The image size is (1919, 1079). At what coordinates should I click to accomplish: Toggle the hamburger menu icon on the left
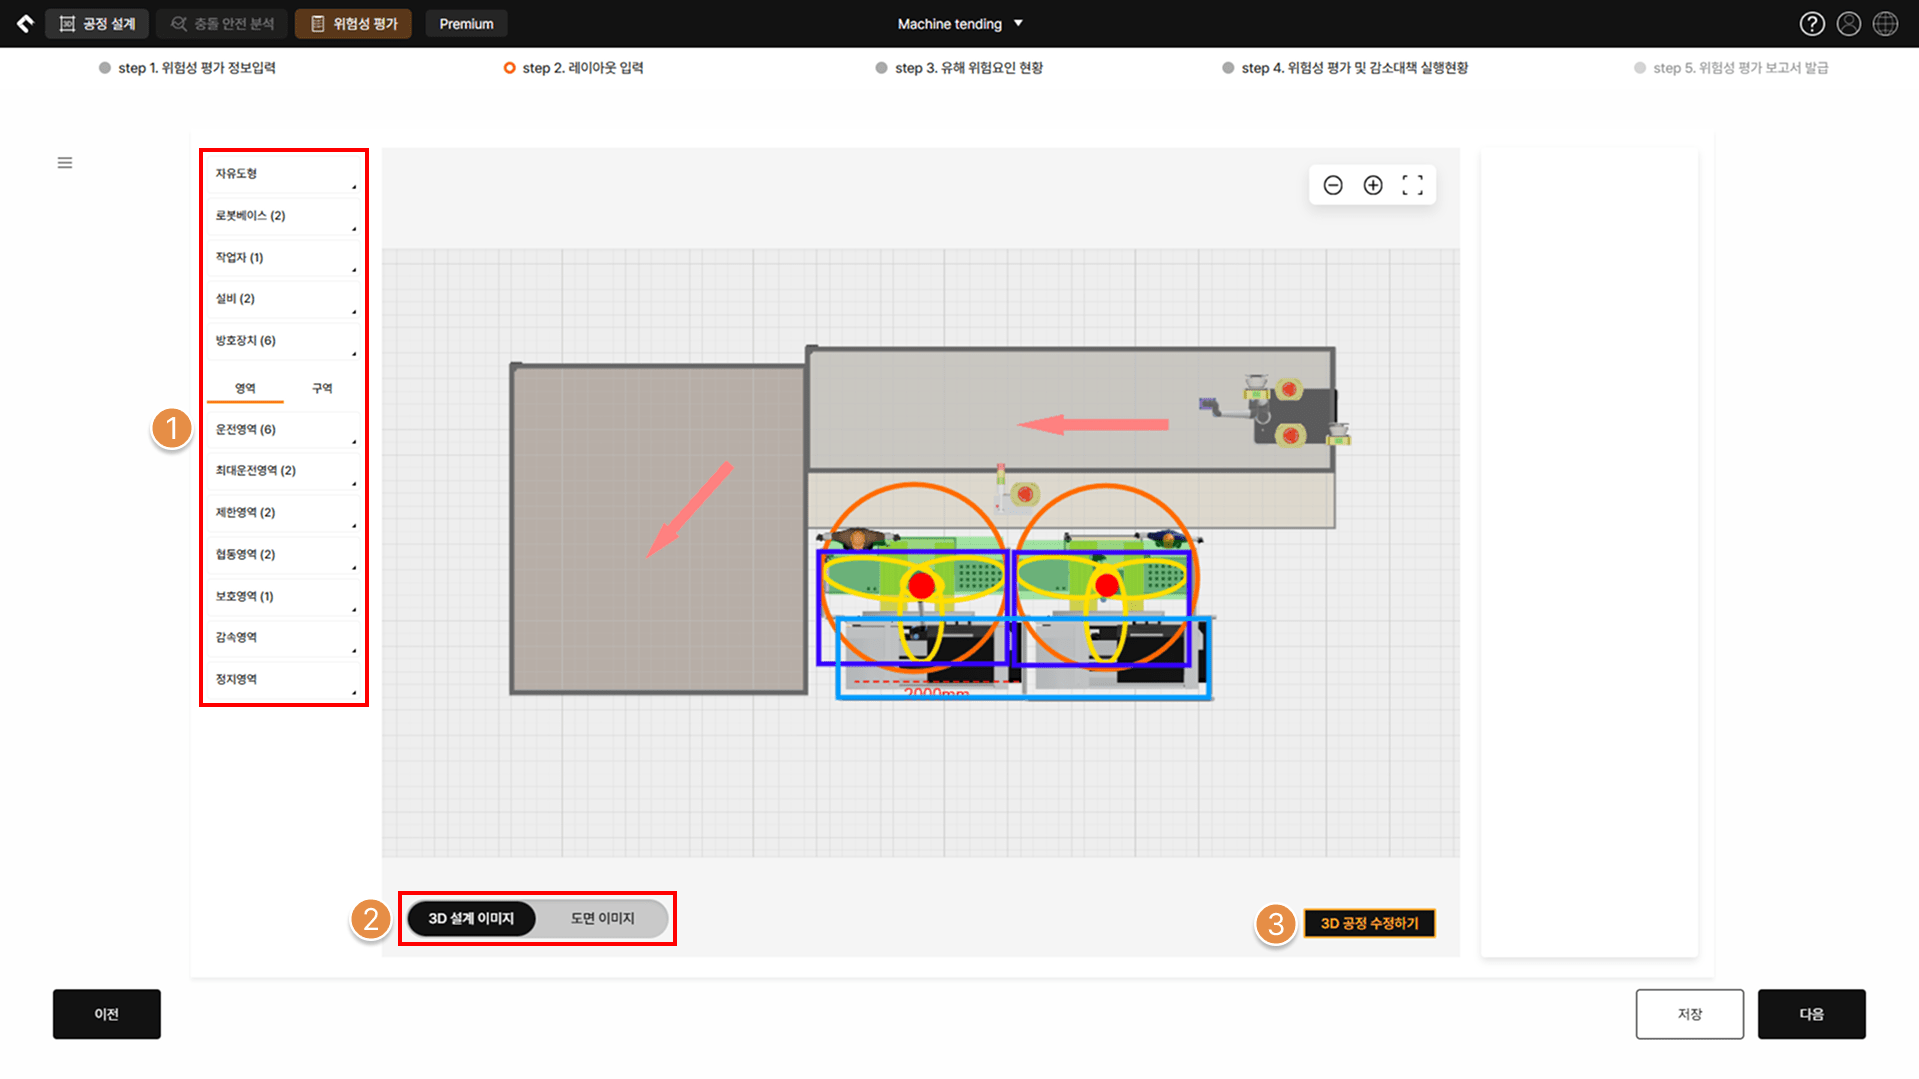tap(65, 163)
